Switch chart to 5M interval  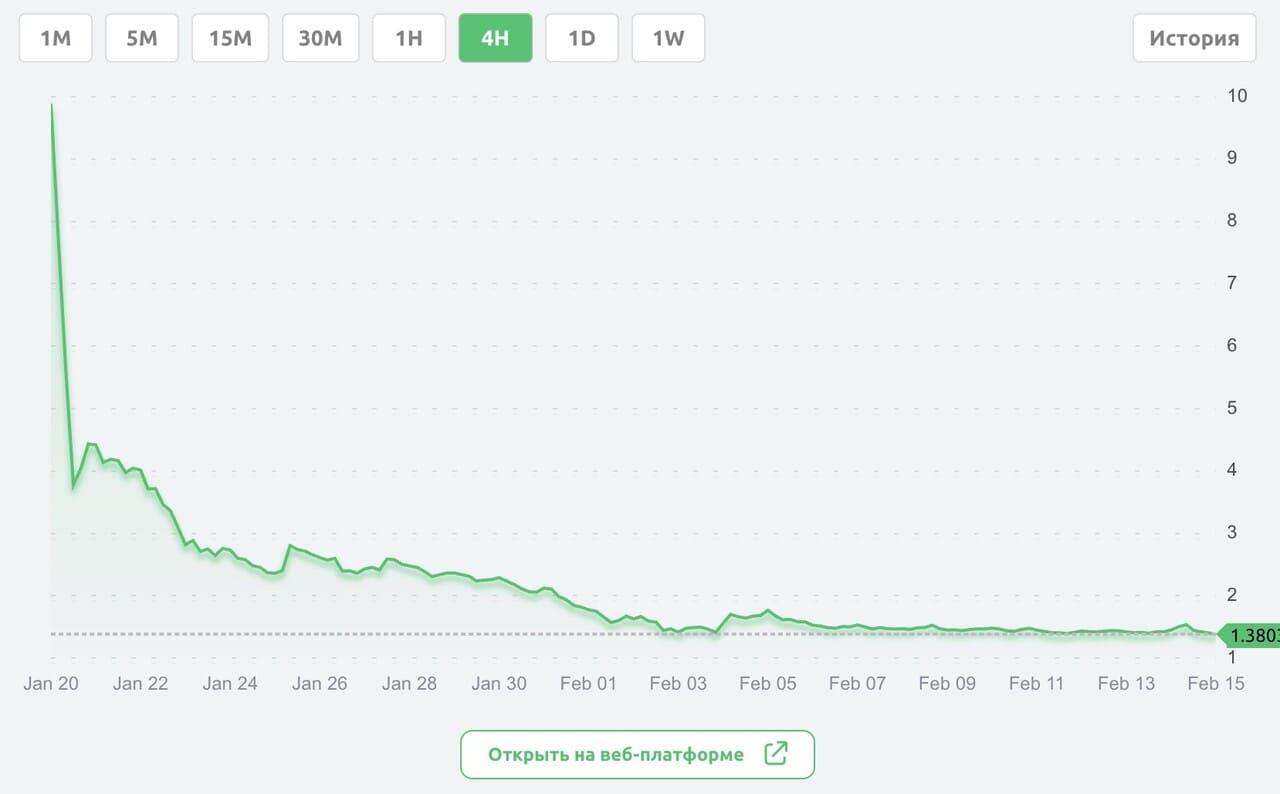click(141, 38)
